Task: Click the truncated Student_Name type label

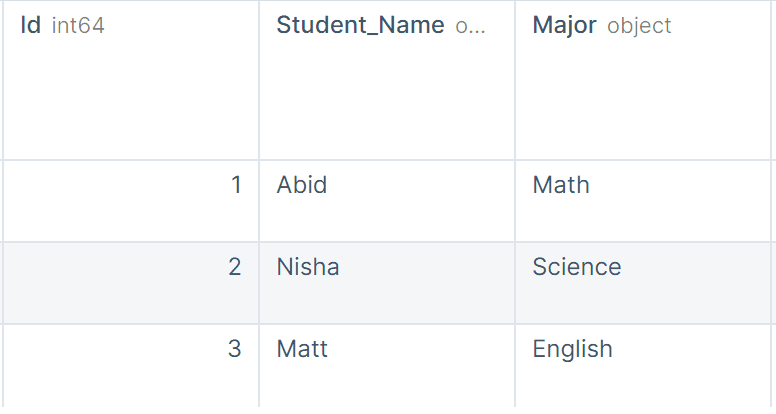Action: [x=470, y=26]
